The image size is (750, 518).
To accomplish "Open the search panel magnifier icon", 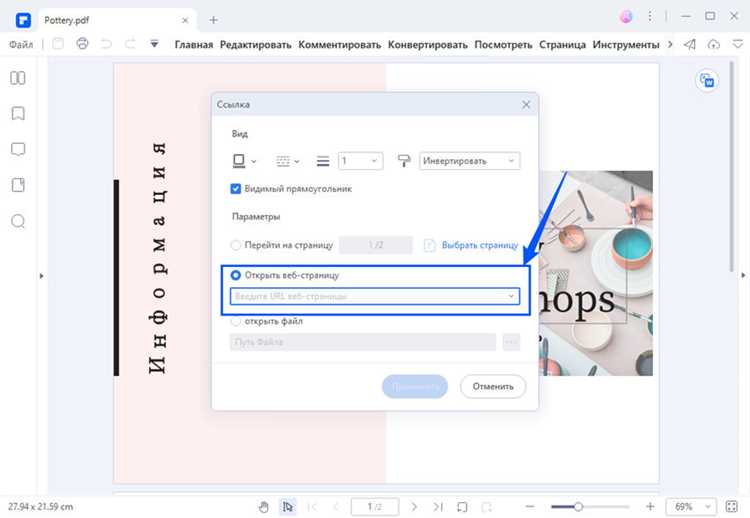I will click(18, 221).
